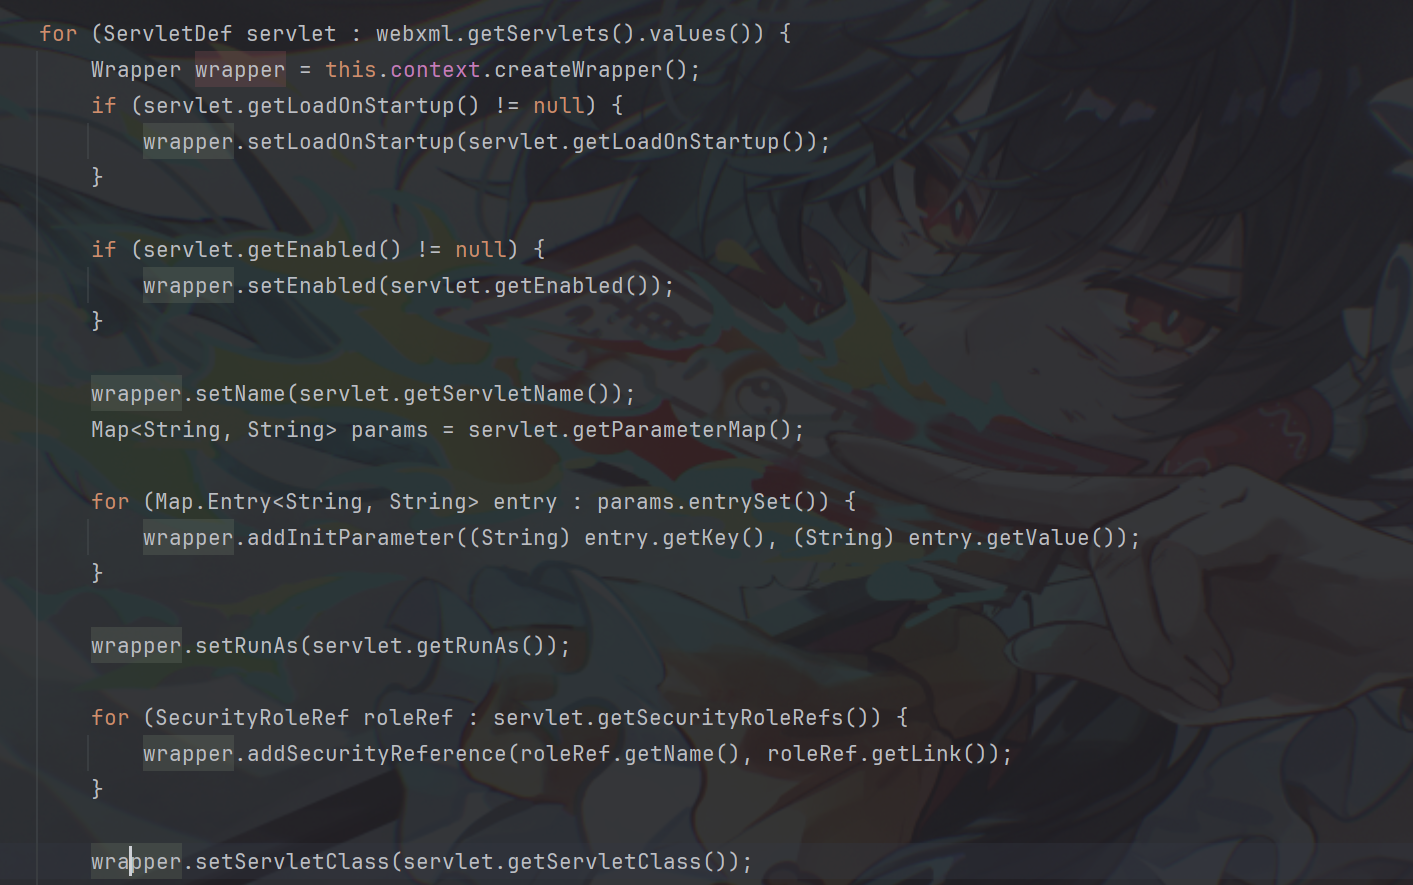This screenshot has height=885, width=1413.
Task: Click addSecurityReference method name
Action: (x=376, y=754)
